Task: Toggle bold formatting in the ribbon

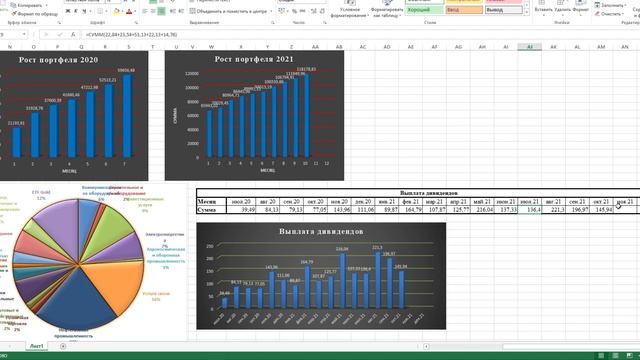Action: coord(68,11)
